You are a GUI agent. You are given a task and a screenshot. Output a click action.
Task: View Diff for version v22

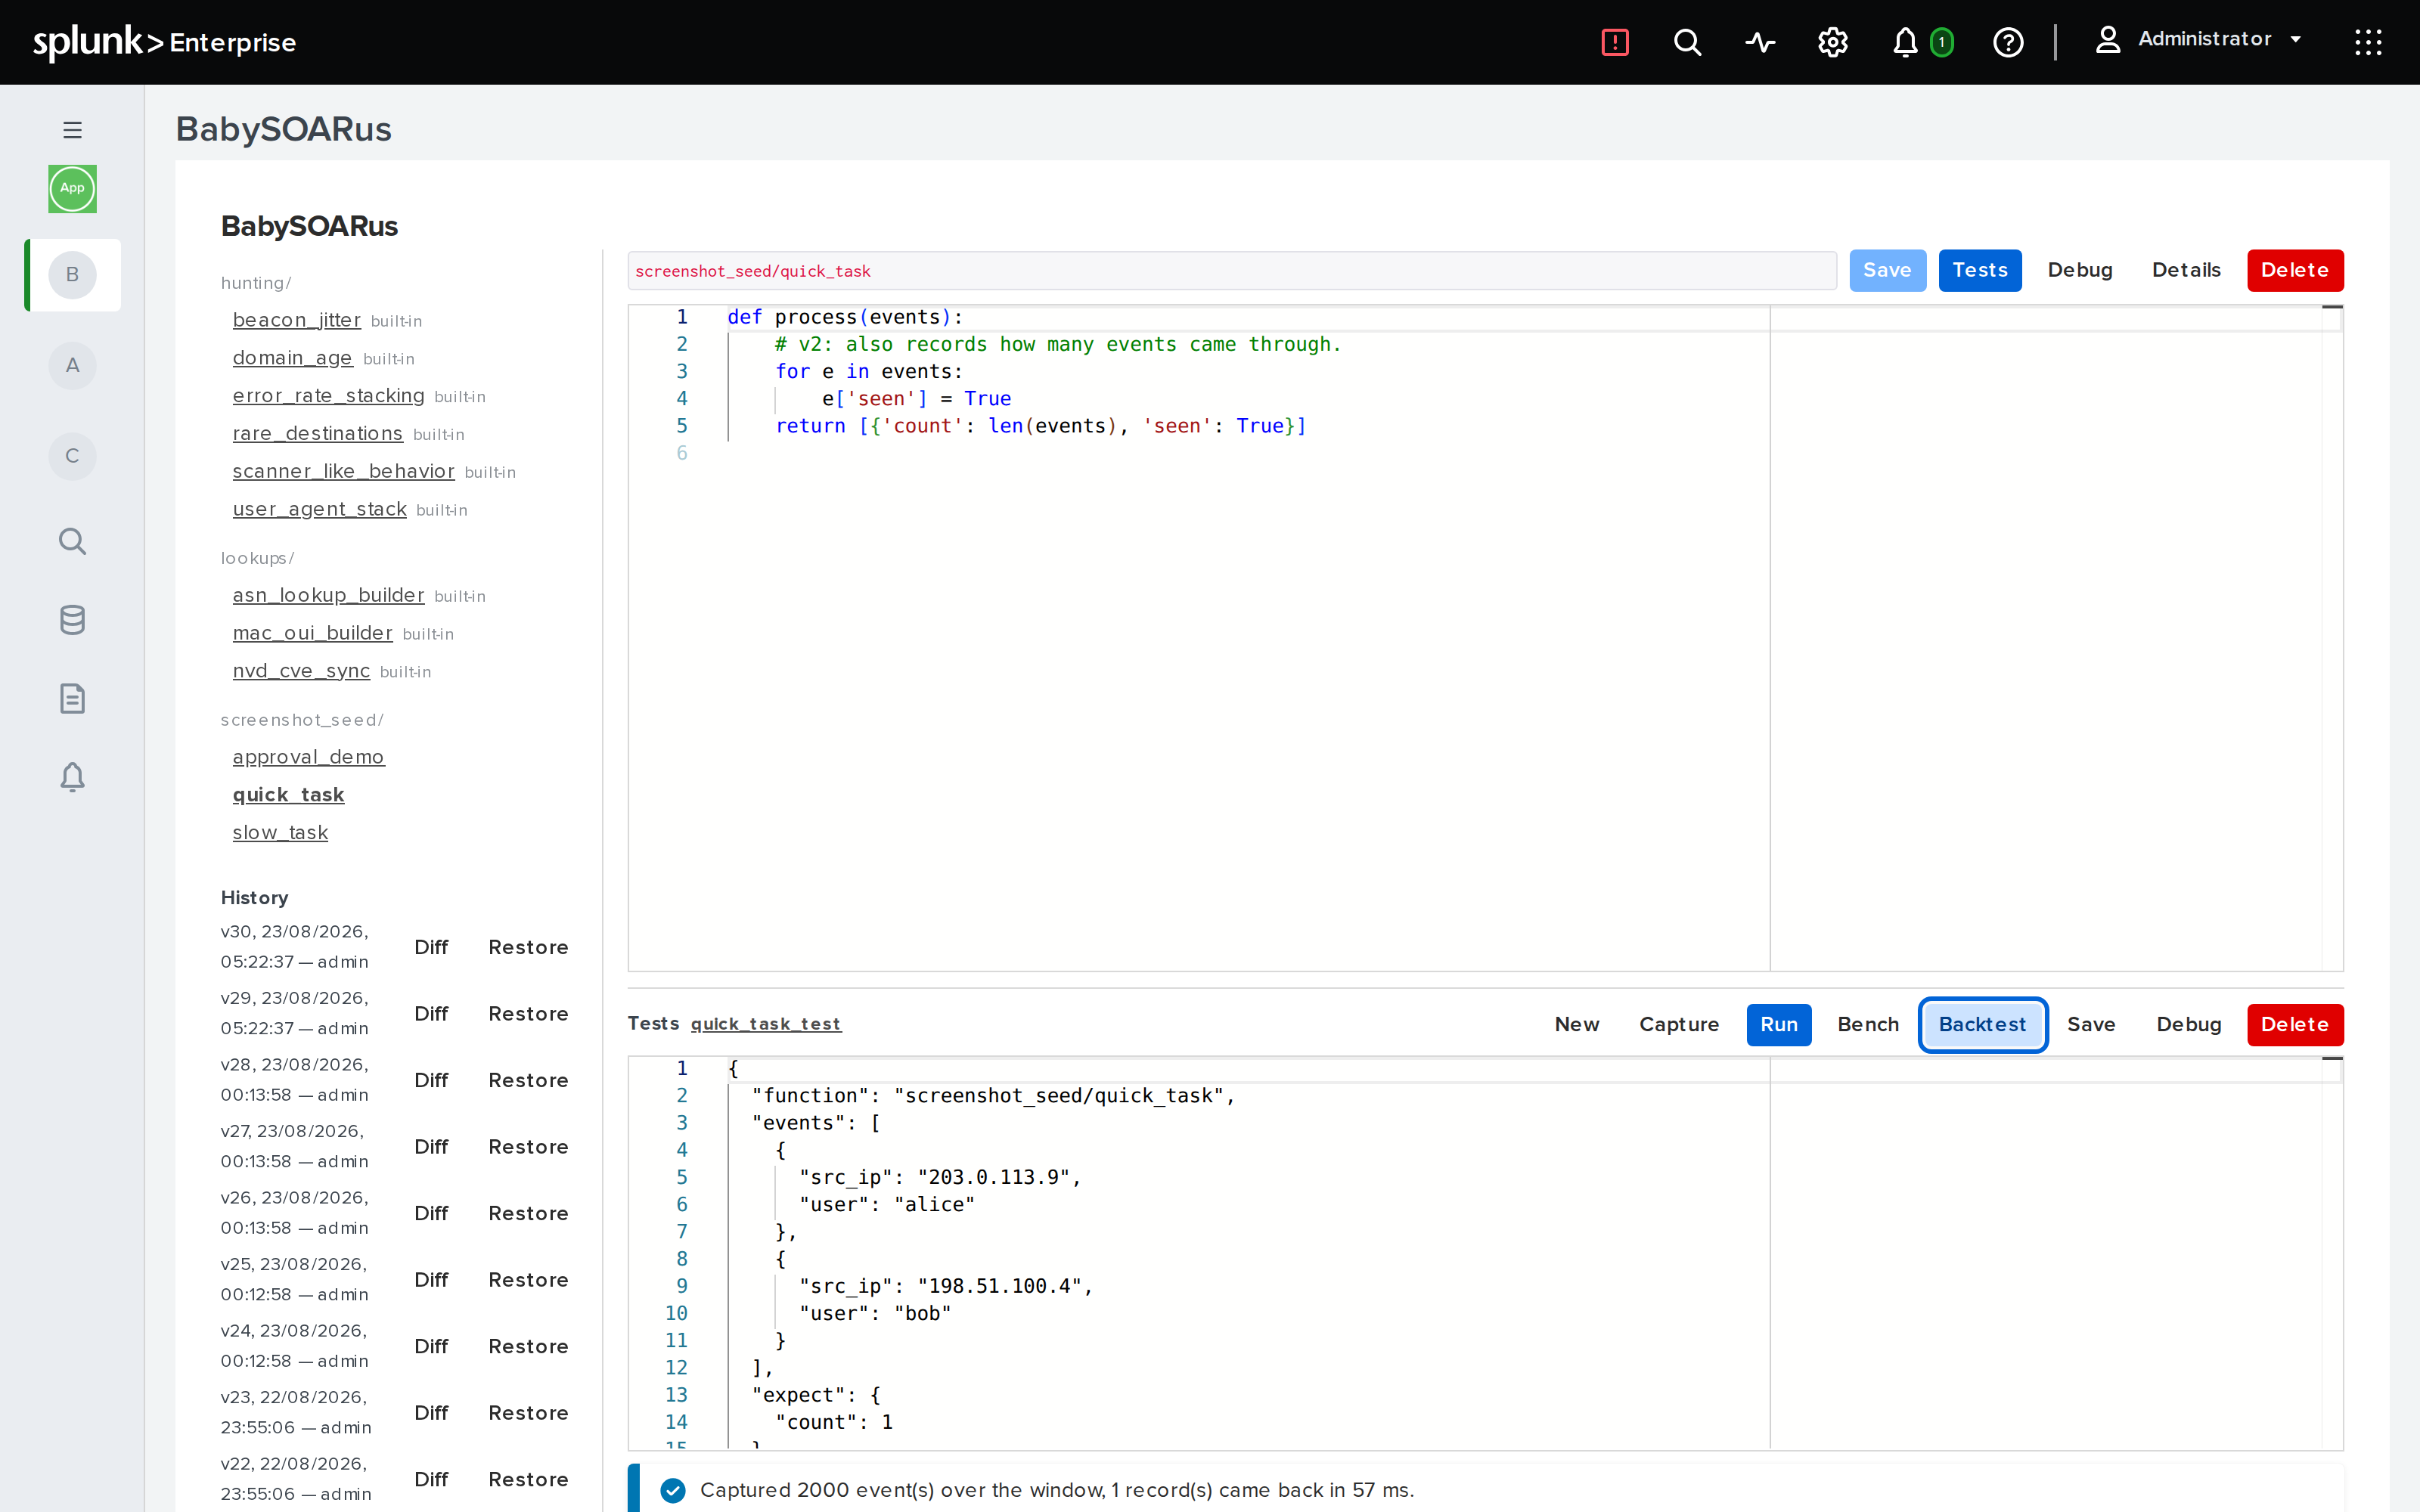[x=431, y=1479]
